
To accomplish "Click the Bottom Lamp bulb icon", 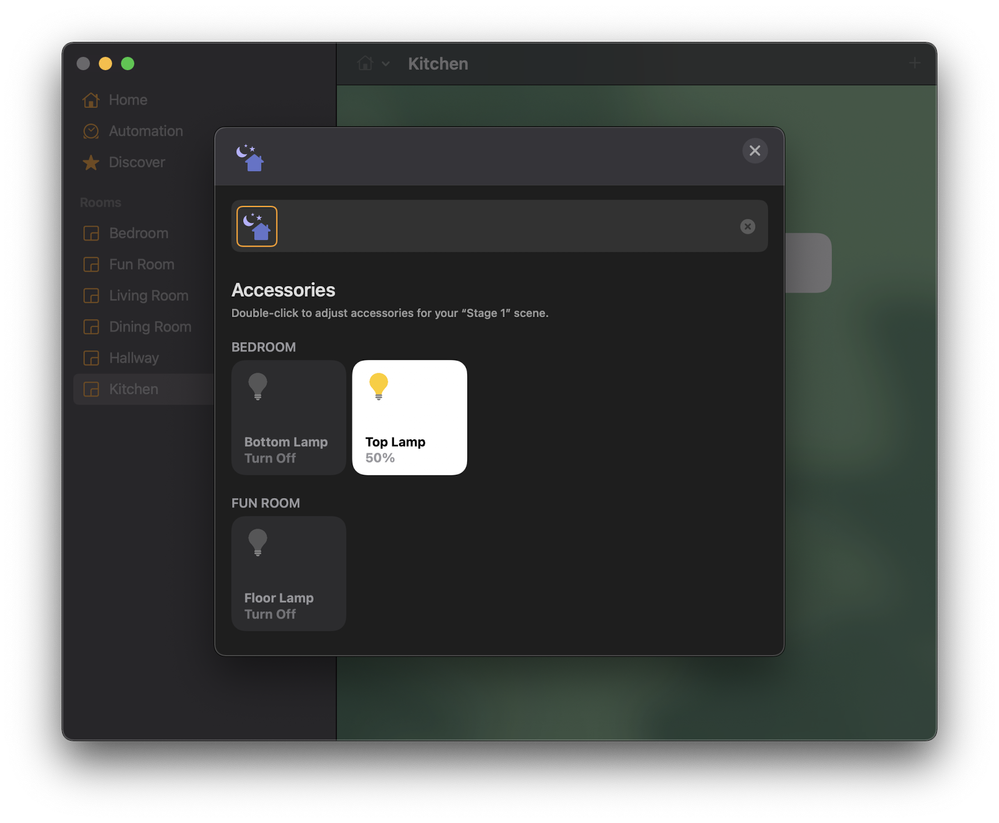I will pos(258,386).
